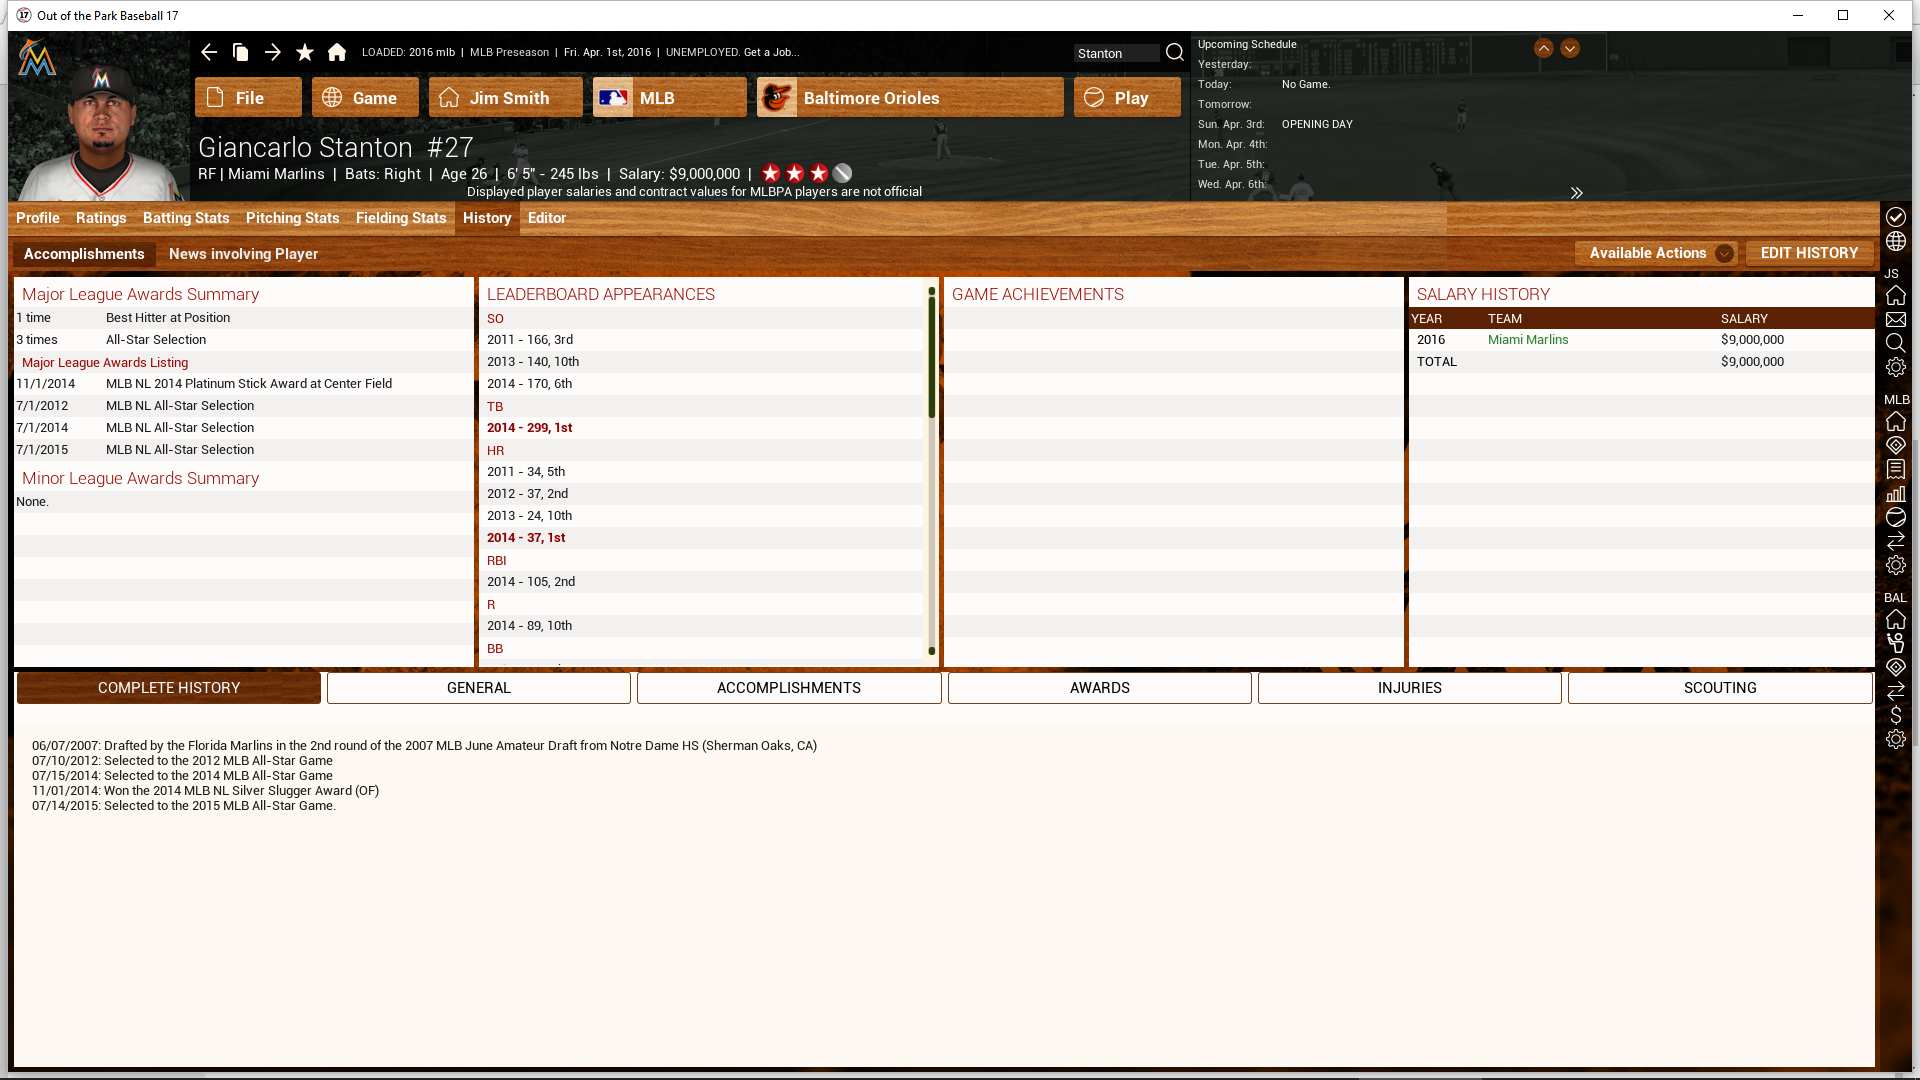Open the MLB baseball icon

coord(1896,517)
